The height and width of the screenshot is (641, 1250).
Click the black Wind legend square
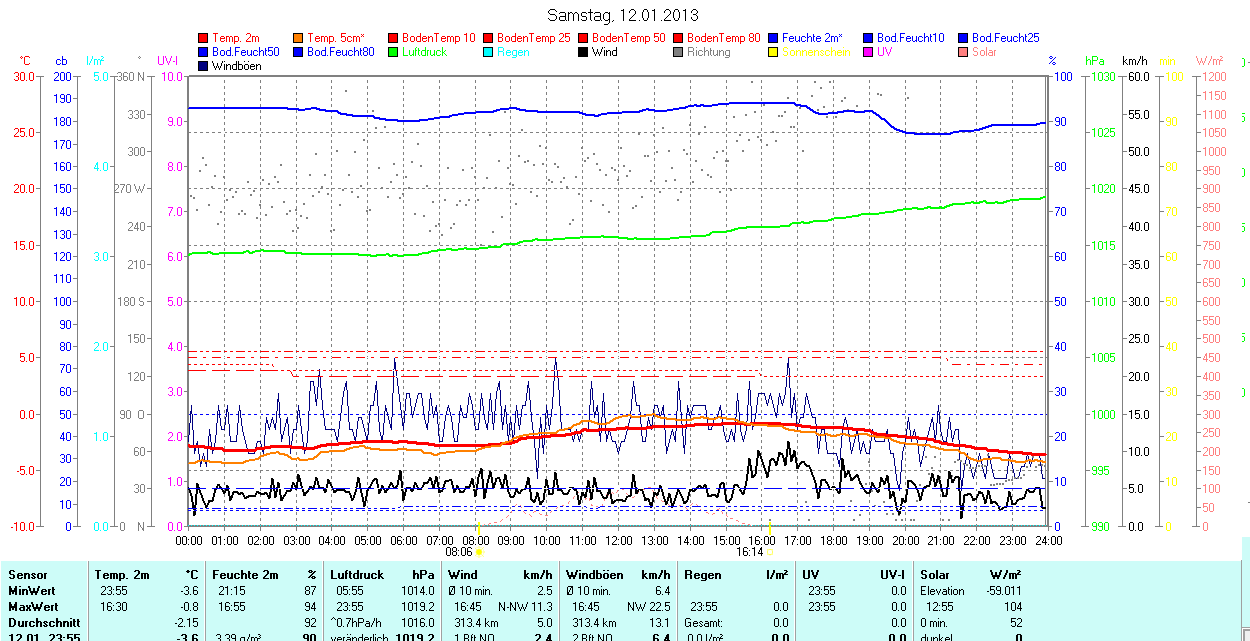click(584, 52)
